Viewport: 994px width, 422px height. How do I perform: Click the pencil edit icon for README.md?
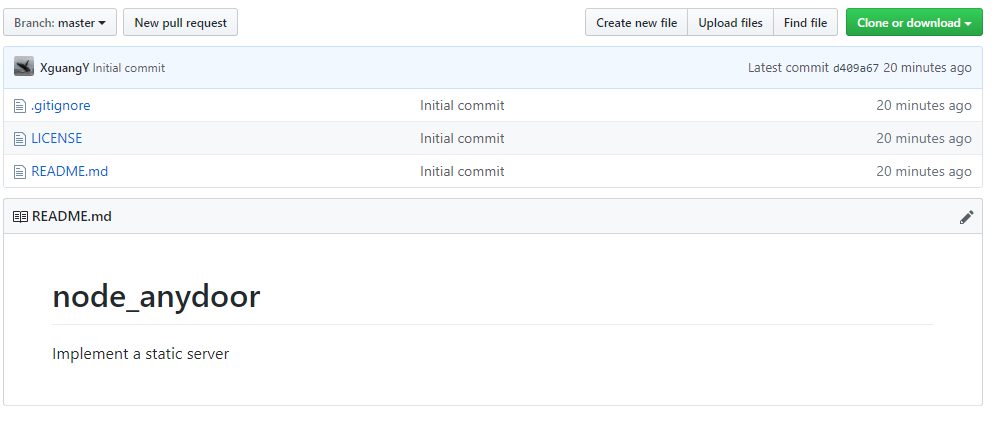pos(966,217)
